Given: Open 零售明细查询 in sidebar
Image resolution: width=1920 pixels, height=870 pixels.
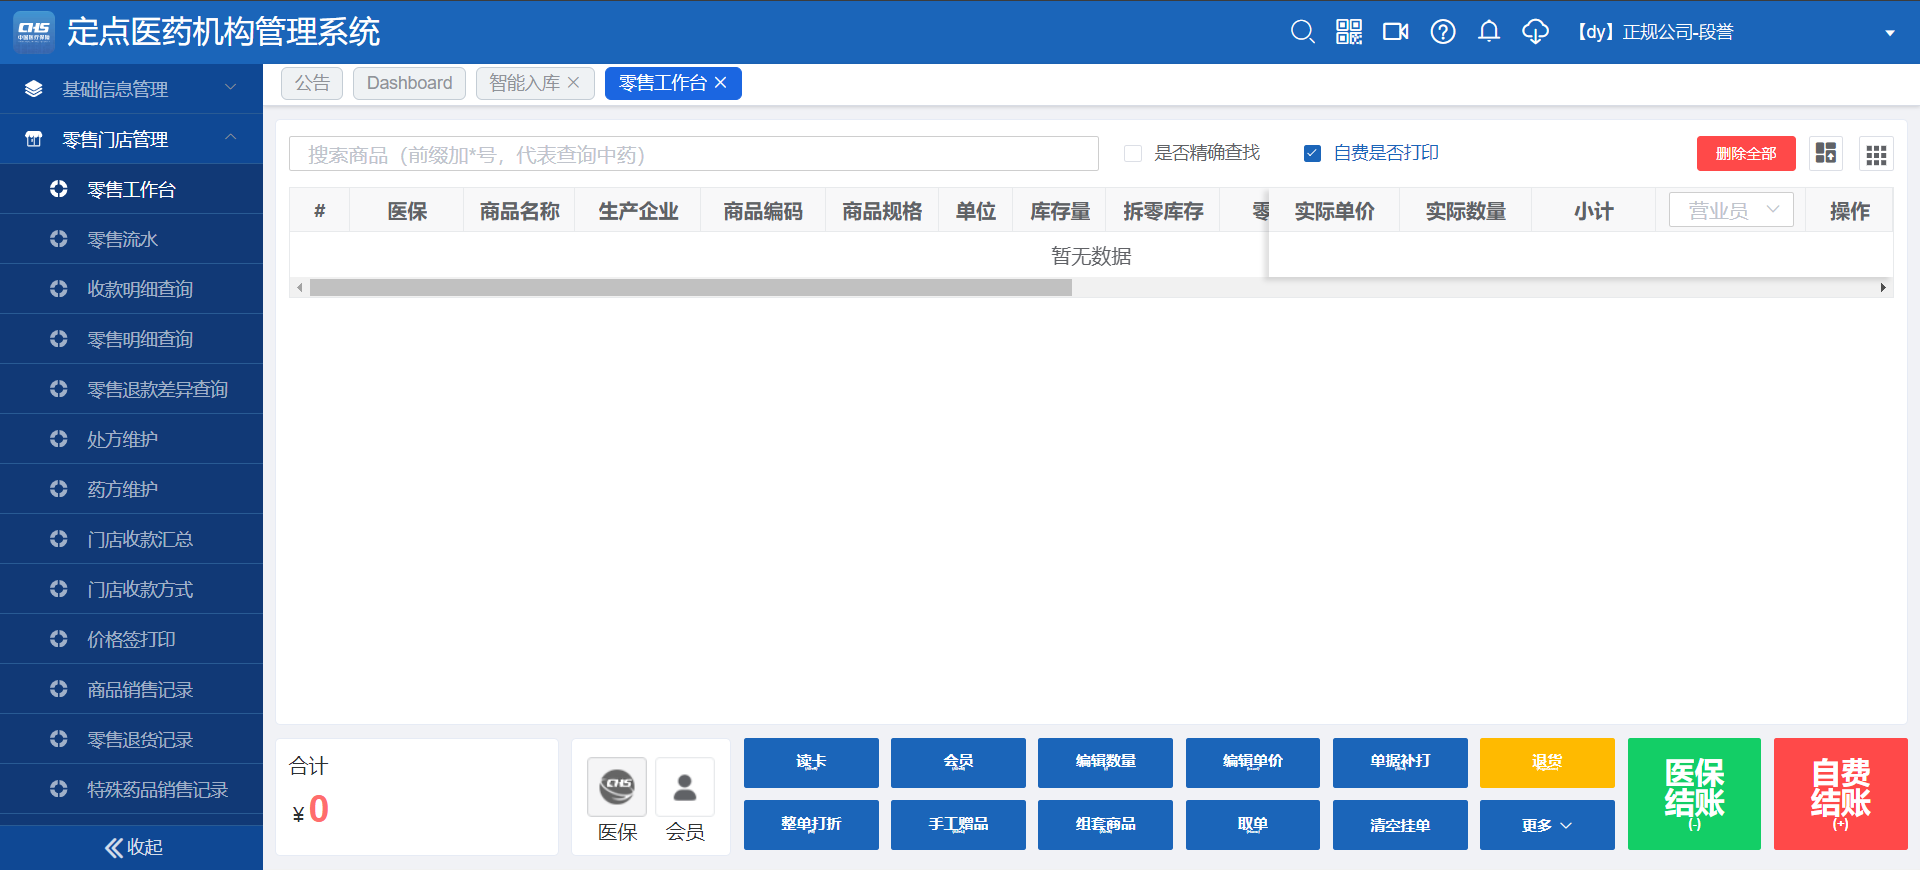Looking at the screenshot, I should [x=131, y=339].
